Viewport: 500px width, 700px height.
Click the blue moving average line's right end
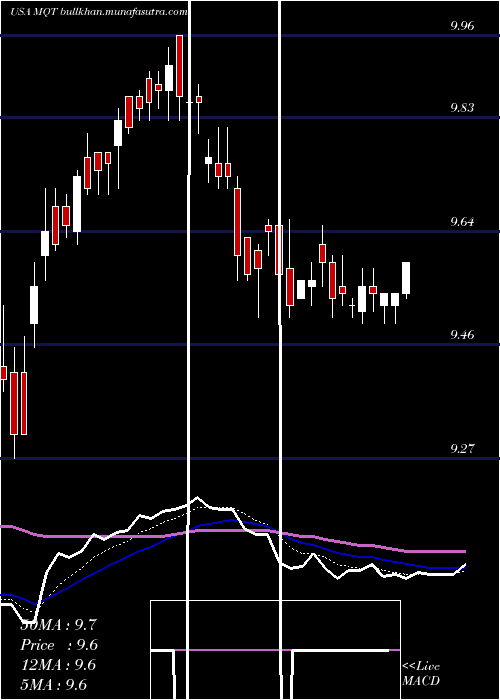coord(462,567)
